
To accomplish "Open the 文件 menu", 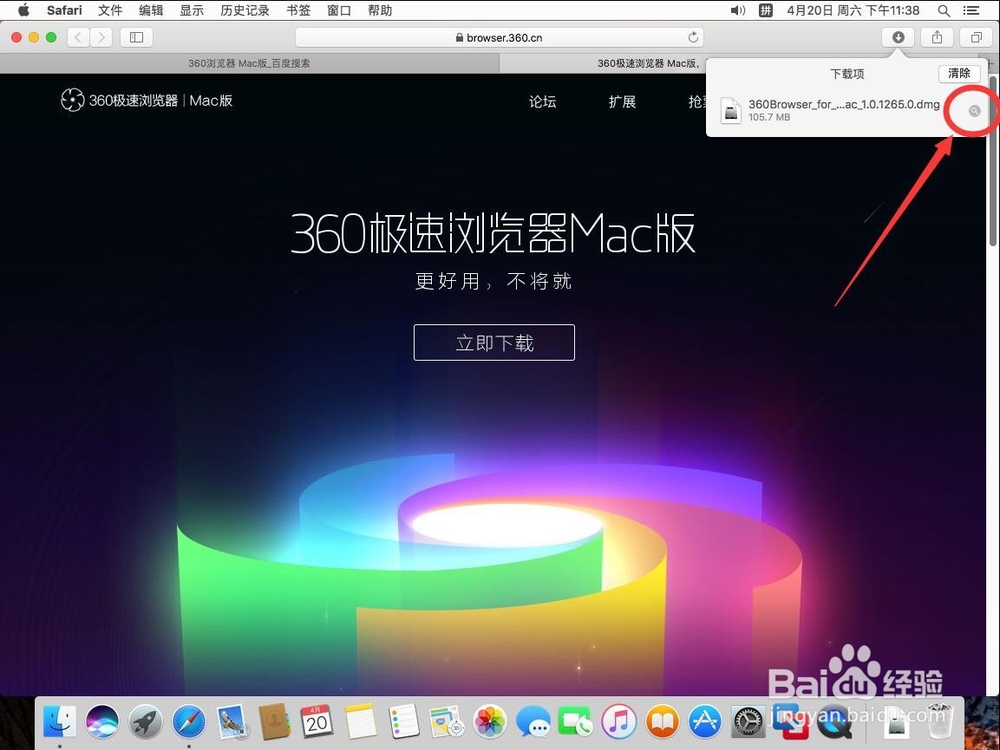I will pos(110,10).
